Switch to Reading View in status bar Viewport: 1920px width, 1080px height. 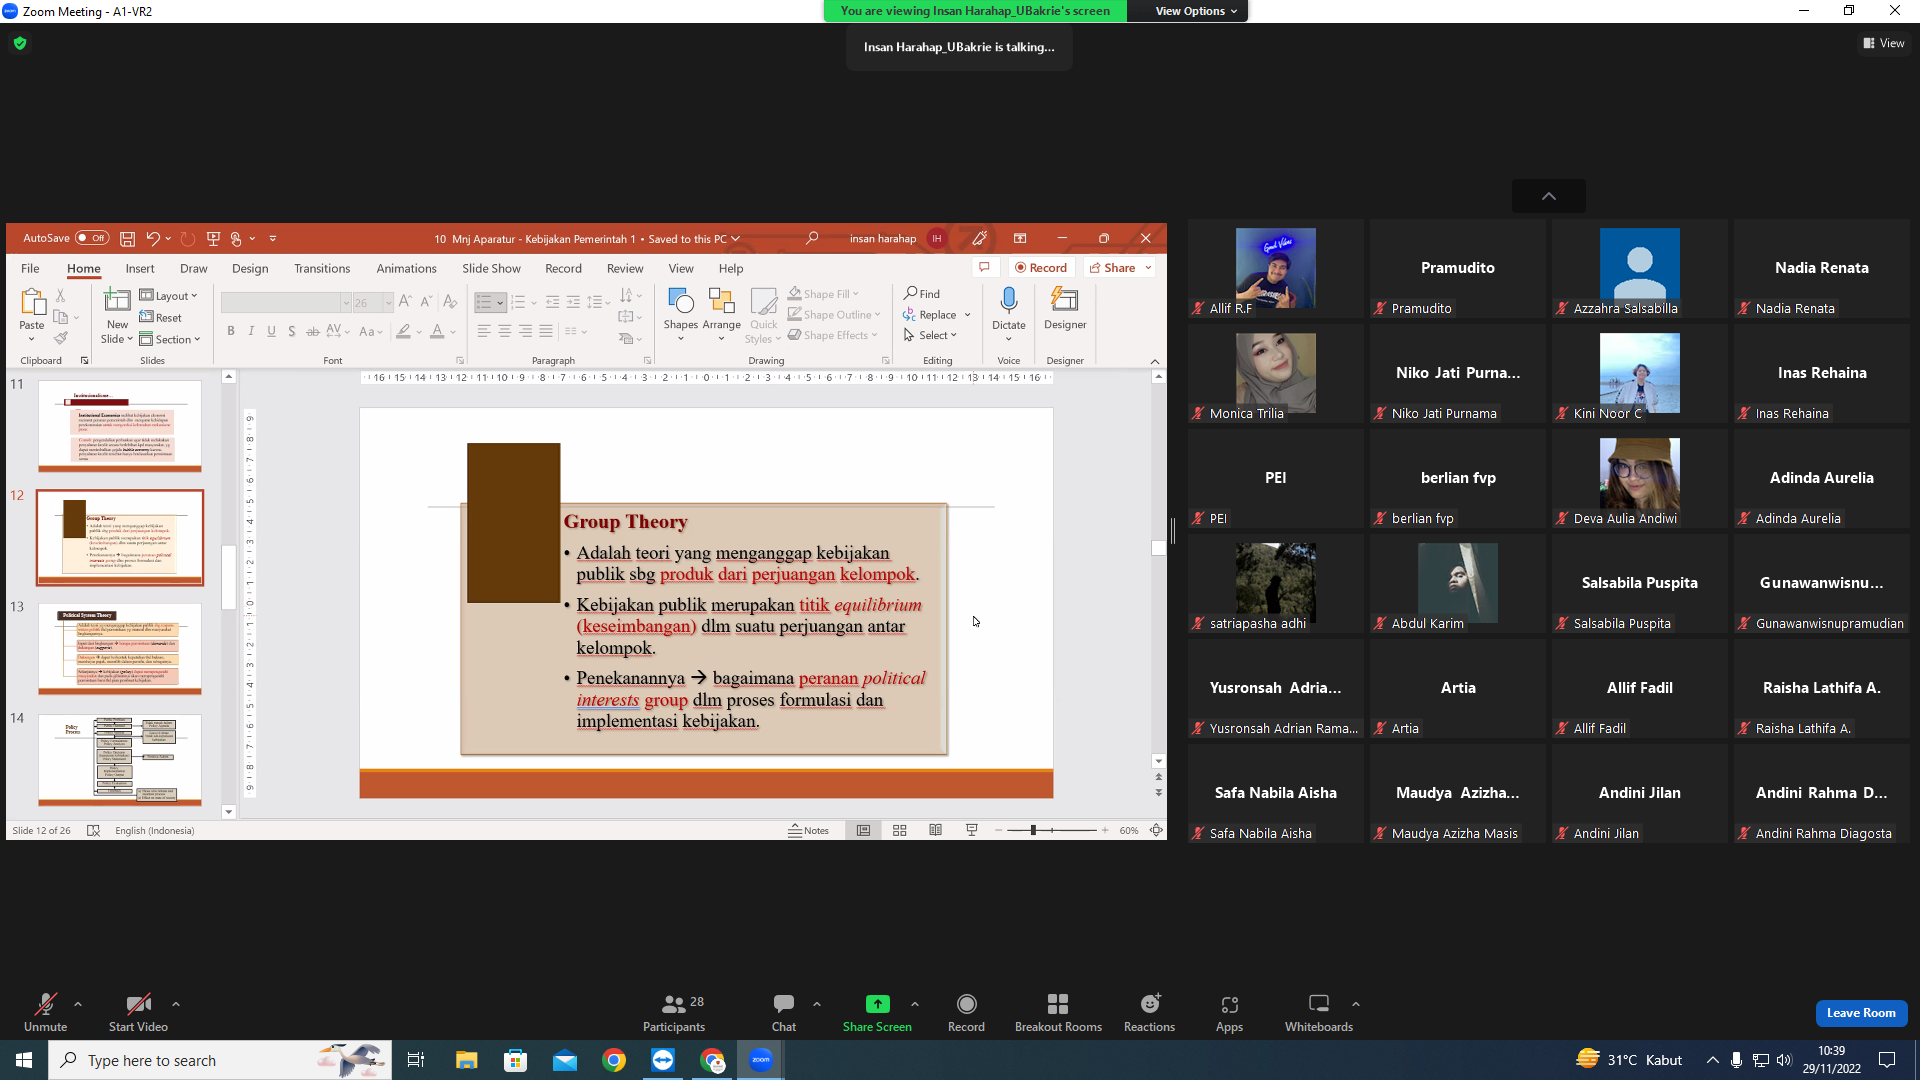pyautogui.click(x=936, y=831)
